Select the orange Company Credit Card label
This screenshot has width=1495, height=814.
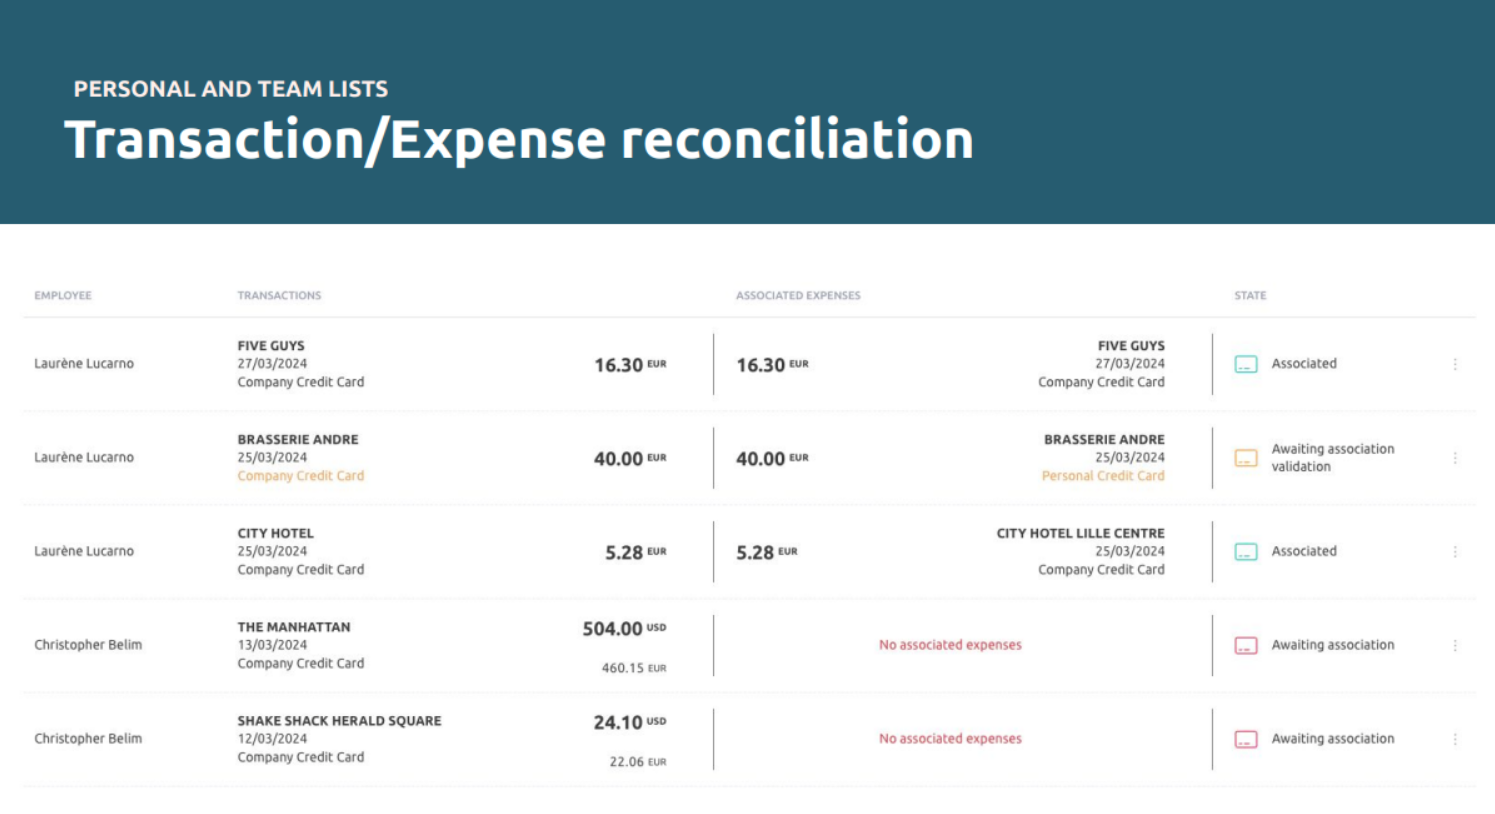pyautogui.click(x=300, y=476)
